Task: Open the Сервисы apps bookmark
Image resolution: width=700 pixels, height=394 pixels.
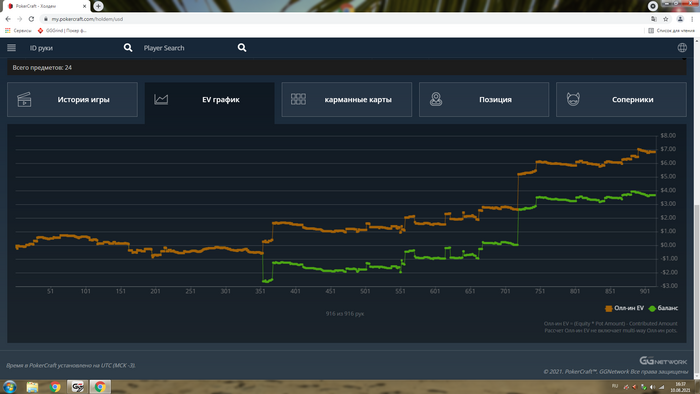Action: point(18,30)
